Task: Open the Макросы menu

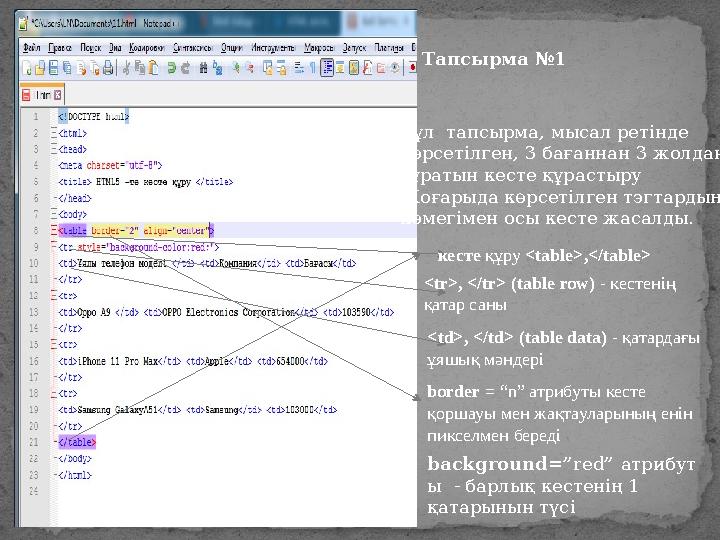Action: [319, 48]
